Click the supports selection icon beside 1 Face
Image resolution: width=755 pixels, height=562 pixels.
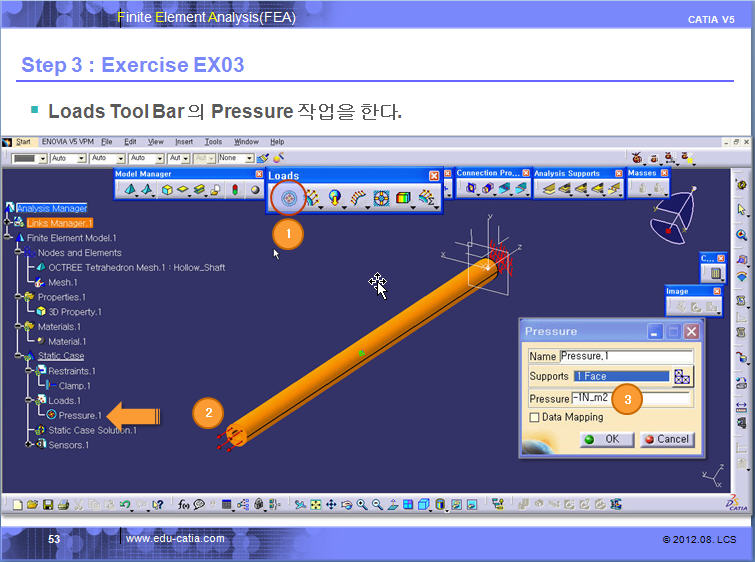pyautogui.click(x=682, y=377)
